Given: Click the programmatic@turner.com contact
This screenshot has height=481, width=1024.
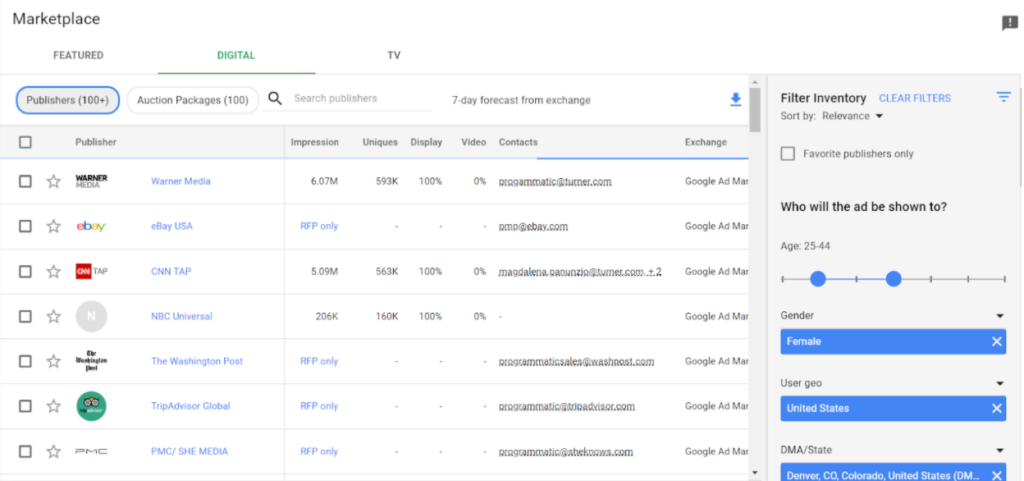Looking at the screenshot, I should click(x=555, y=181).
